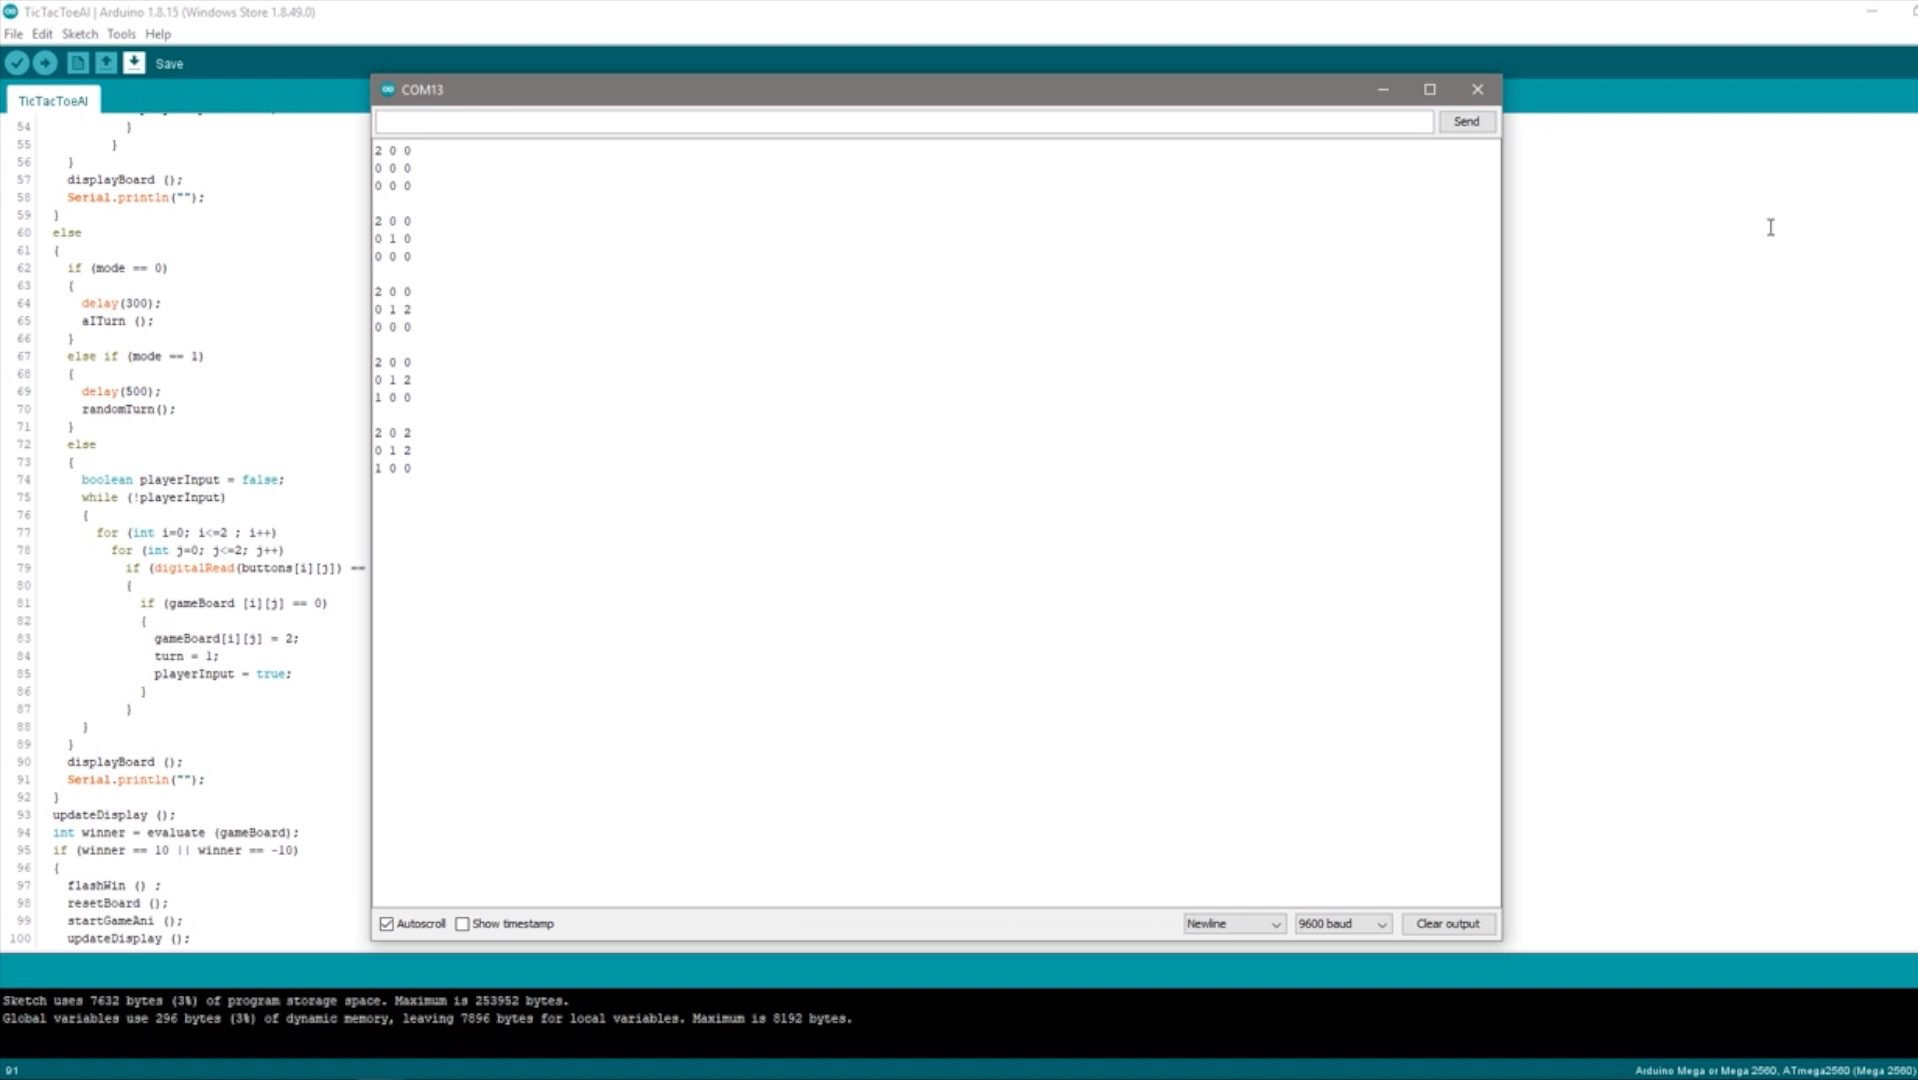The height and width of the screenshot is (1080, 1918).
Task: Click the Send button
Action: click(x=1466, y=122)
